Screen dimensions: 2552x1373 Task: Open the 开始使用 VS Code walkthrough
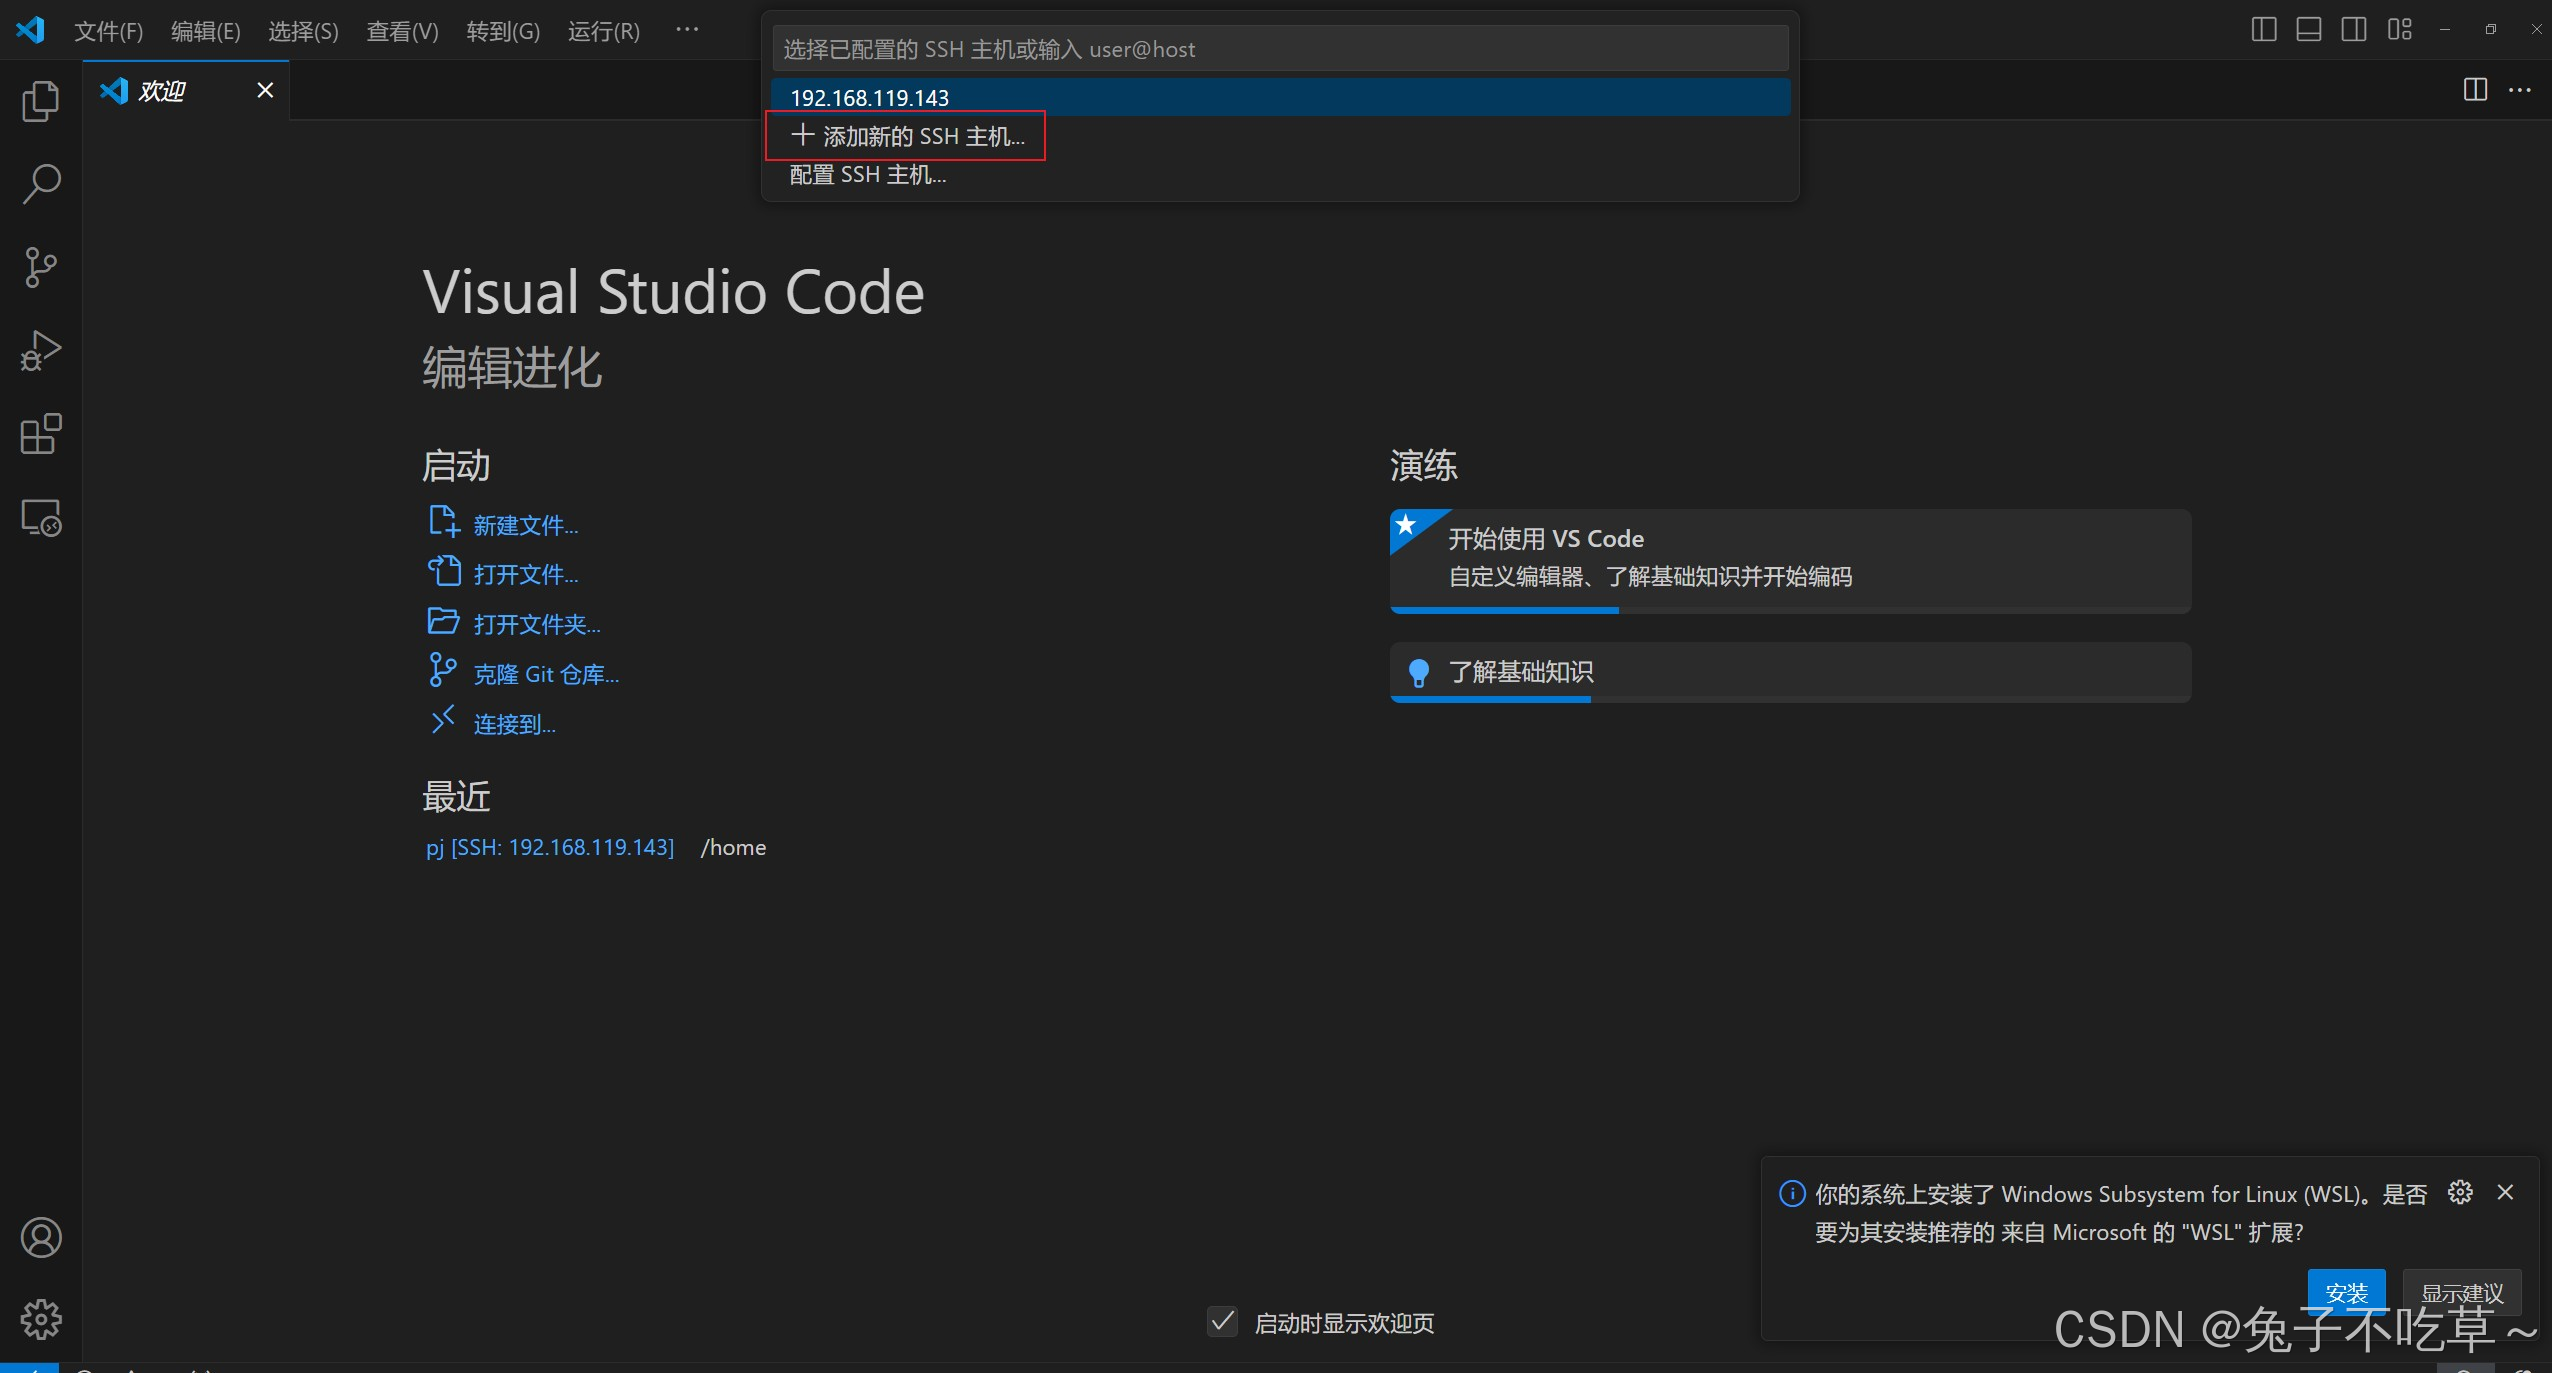tap(1790, 560)
